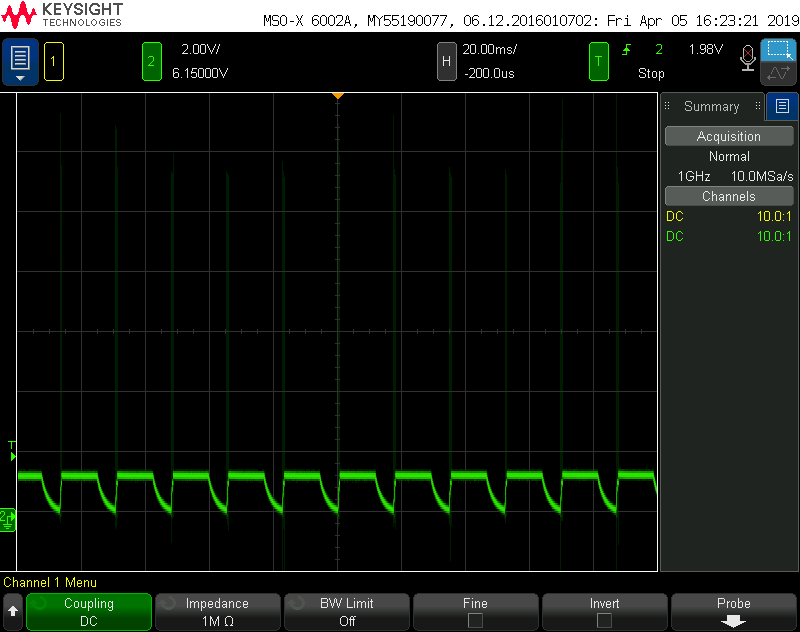
Task: Select the channel 1 button
Action: [54, 62]
